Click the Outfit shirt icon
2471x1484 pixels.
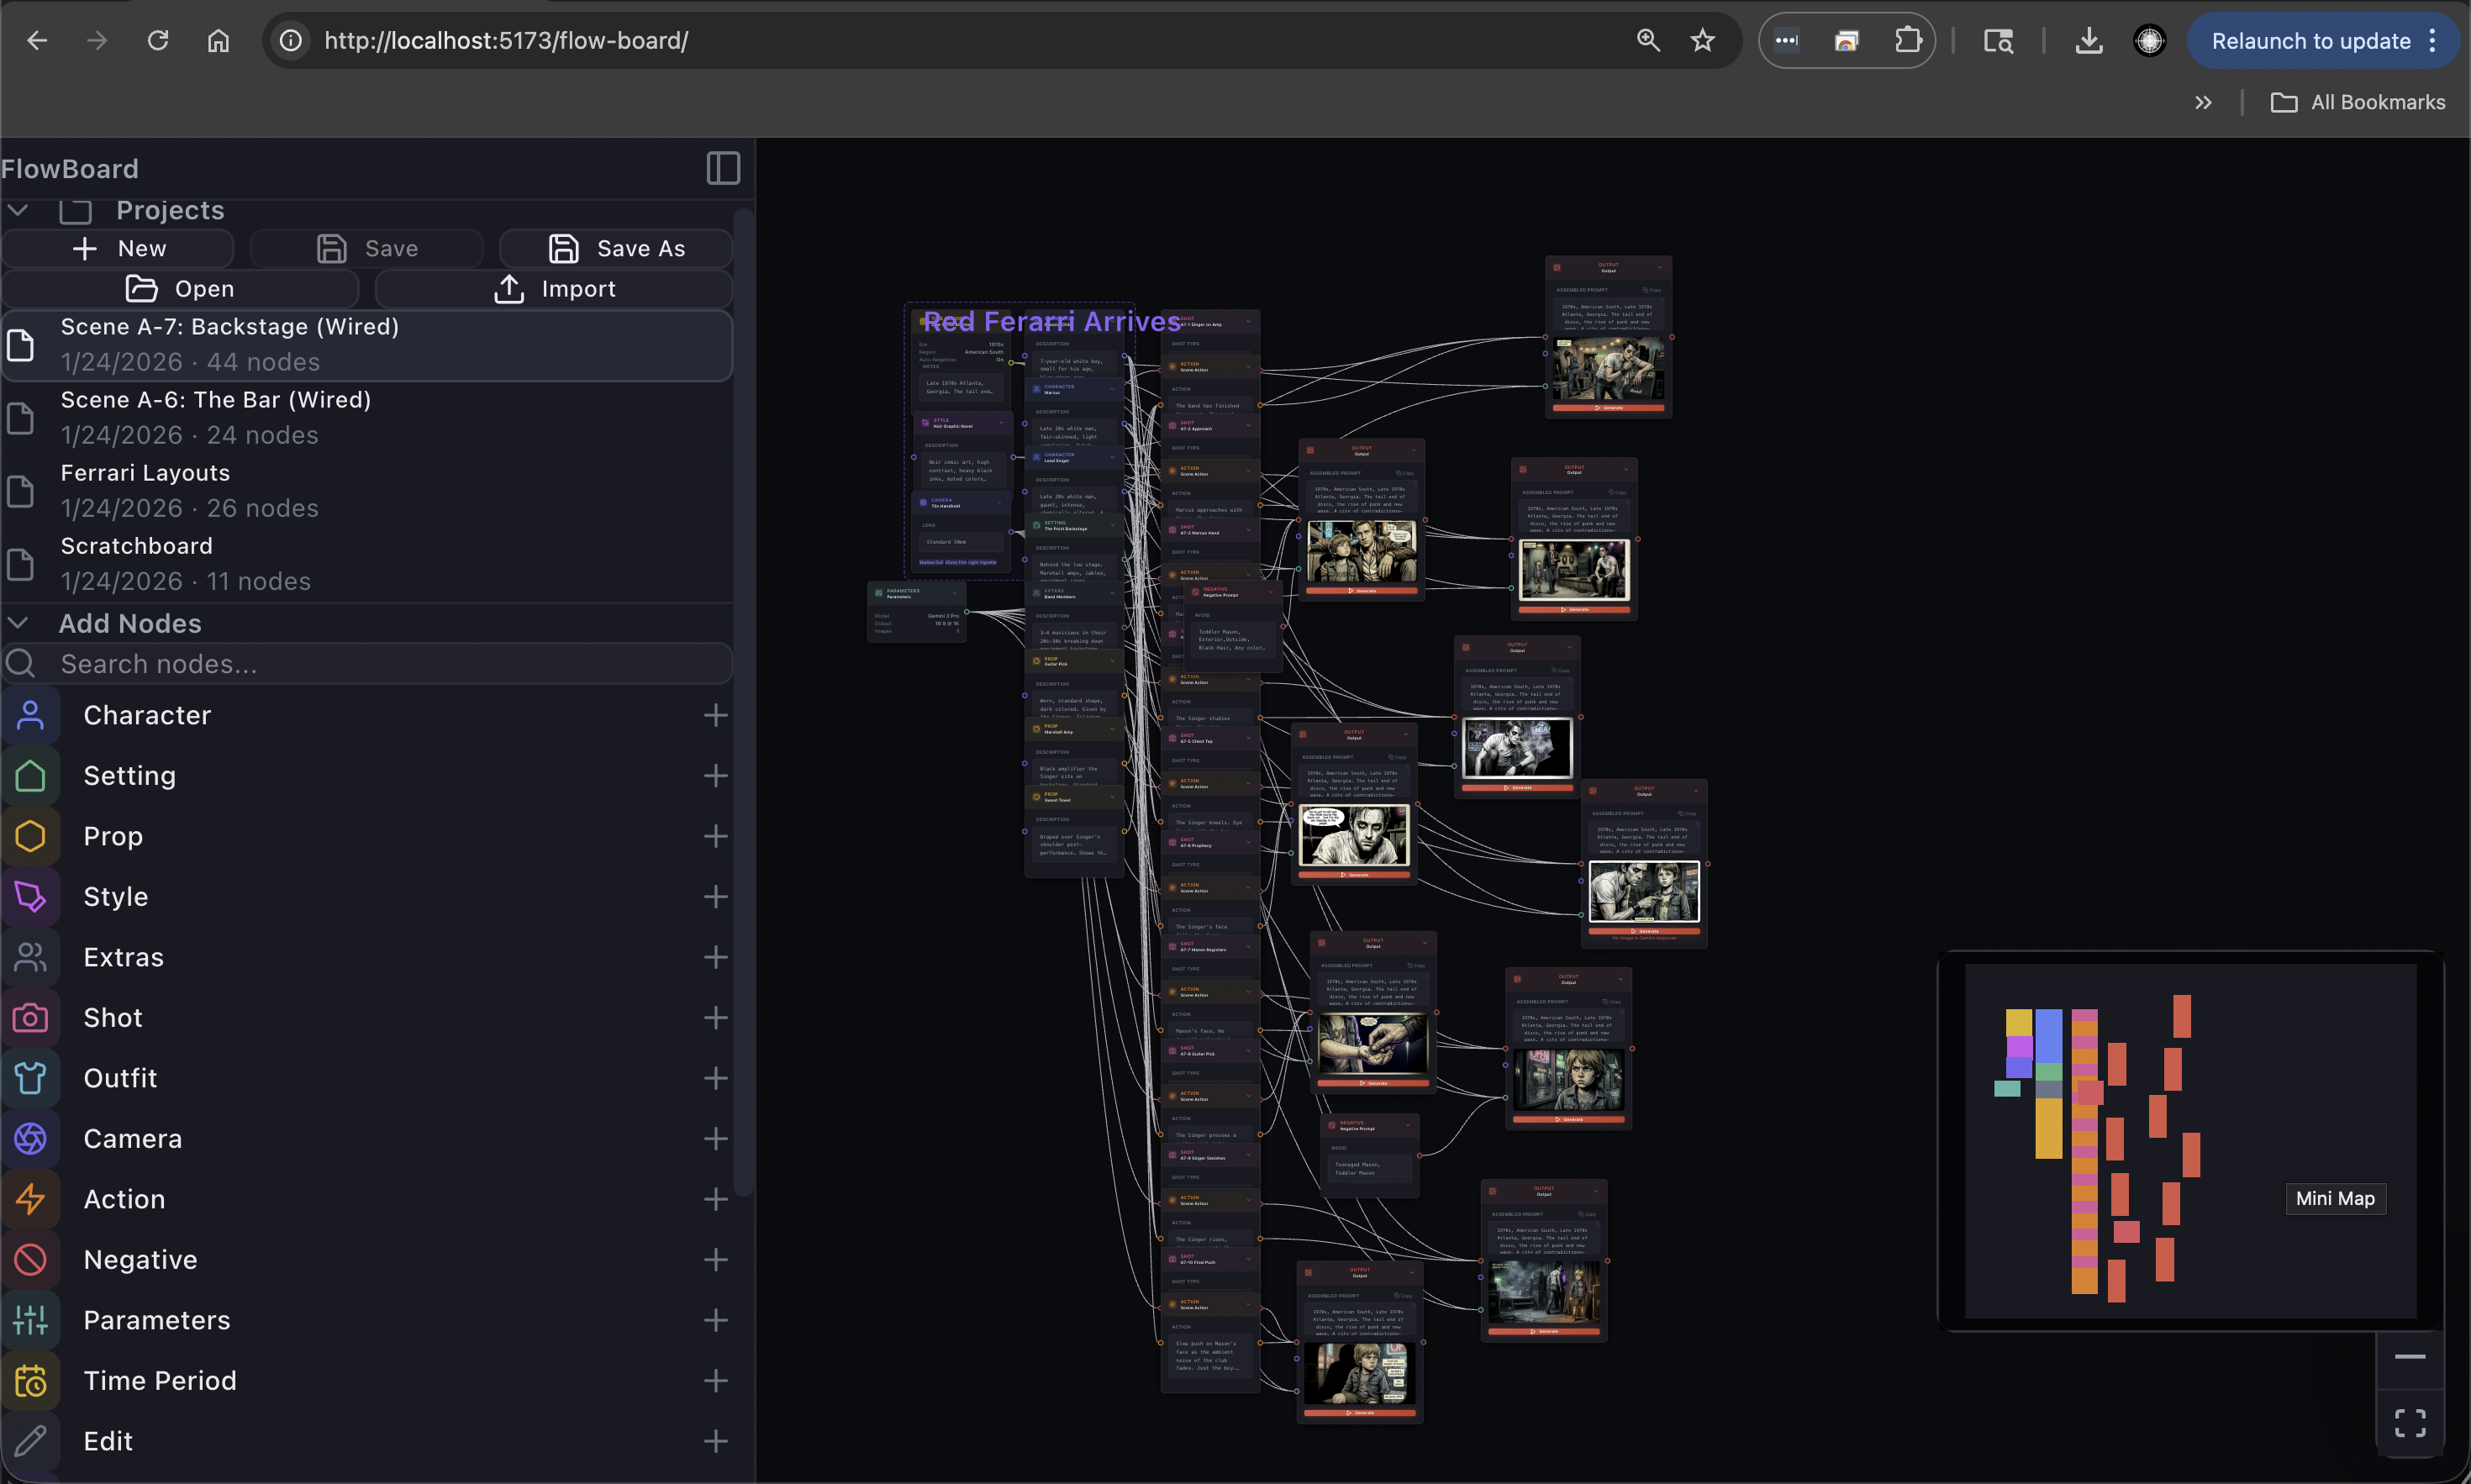(30, 1078)
